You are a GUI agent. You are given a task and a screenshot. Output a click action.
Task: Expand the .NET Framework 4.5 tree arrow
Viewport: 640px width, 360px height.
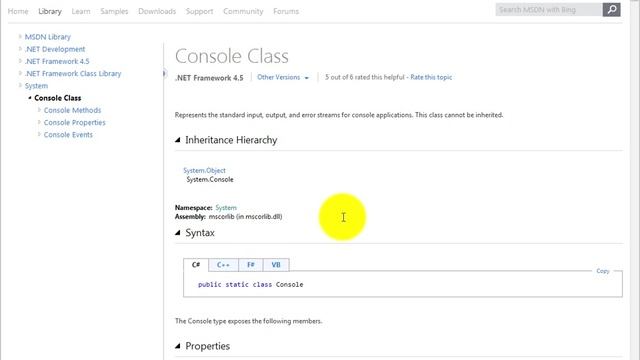pyautogui.click(x=20, y=61)
